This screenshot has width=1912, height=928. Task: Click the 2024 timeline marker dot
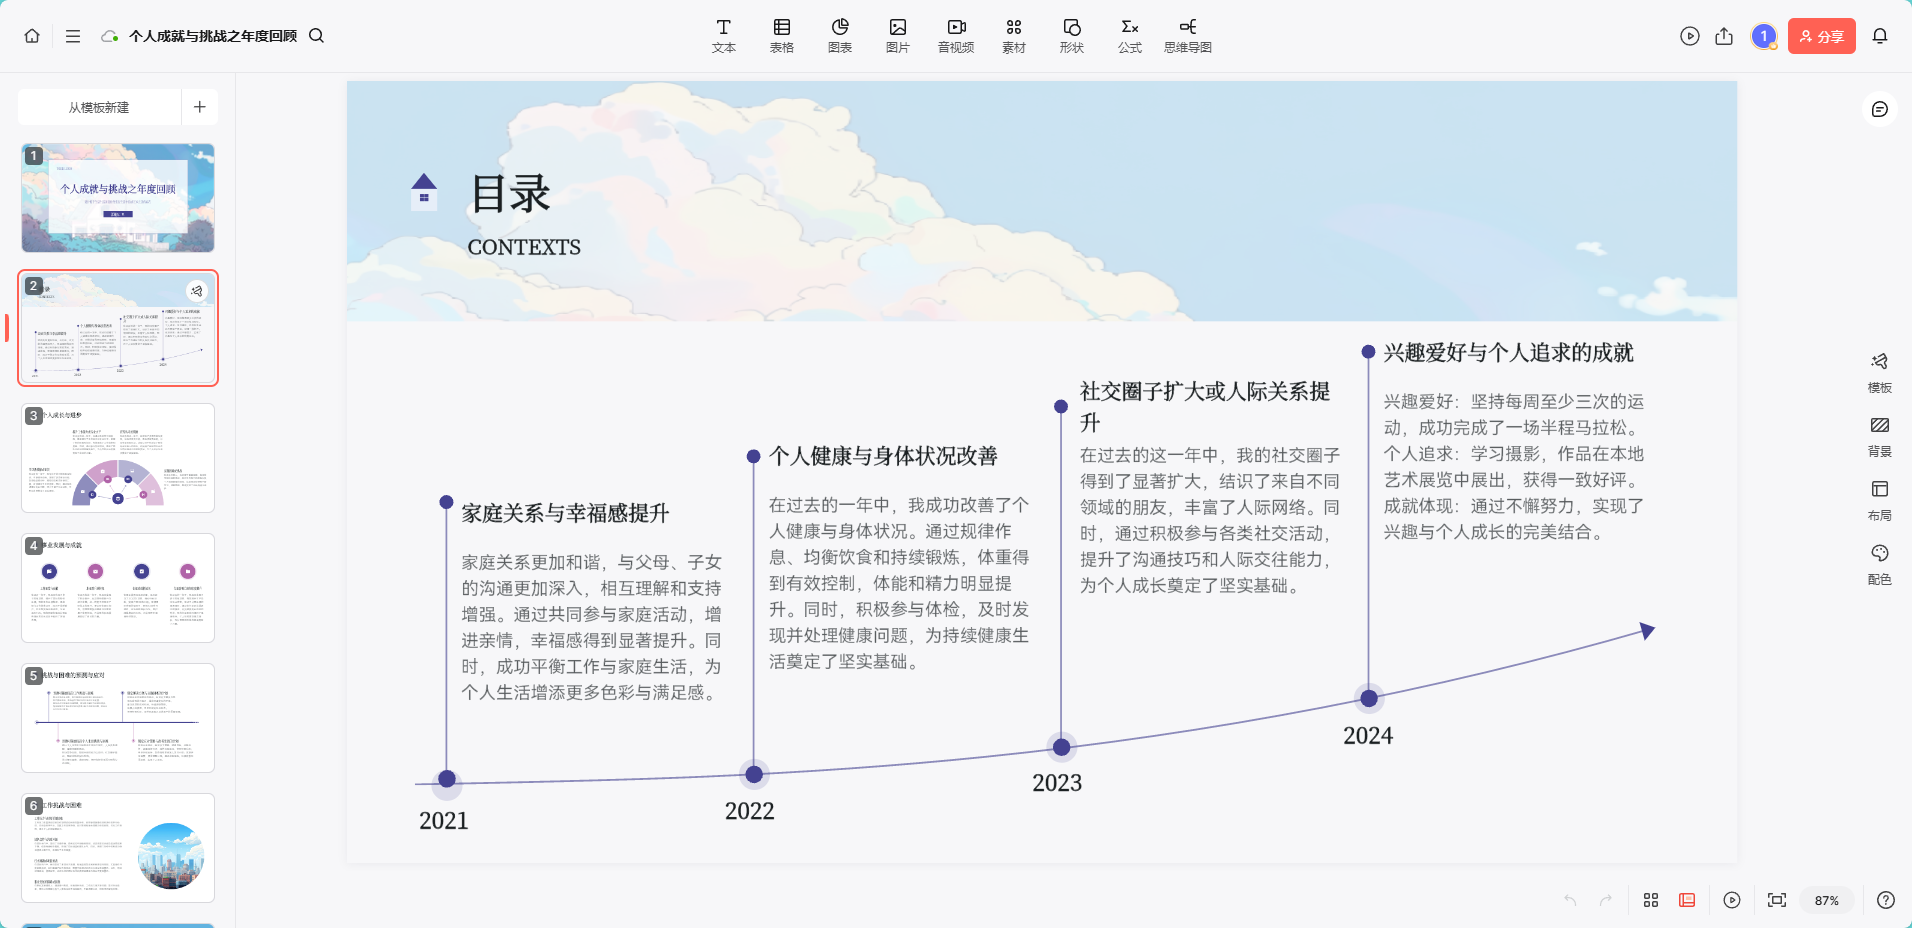pos(1369,698)
